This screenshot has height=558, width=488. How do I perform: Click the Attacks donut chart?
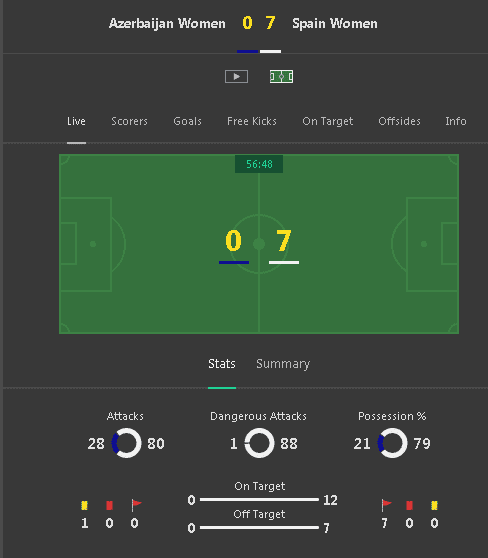tap(126, 443)
